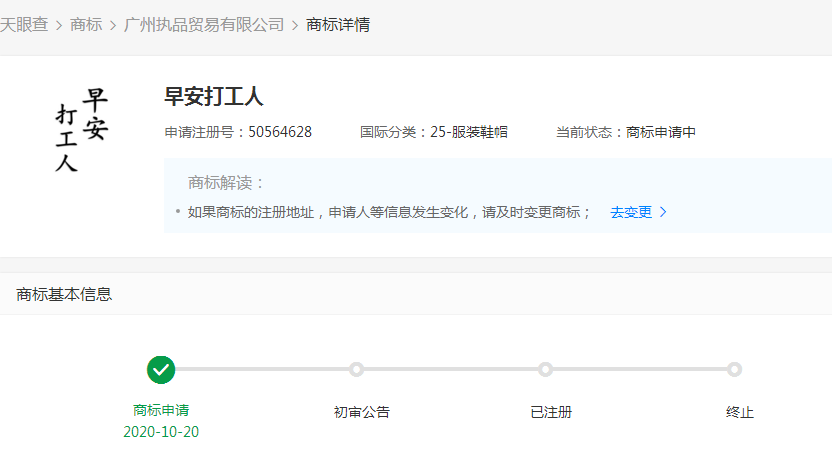
Task: Click the 商标申请中 status text
Action: [661, 132]
